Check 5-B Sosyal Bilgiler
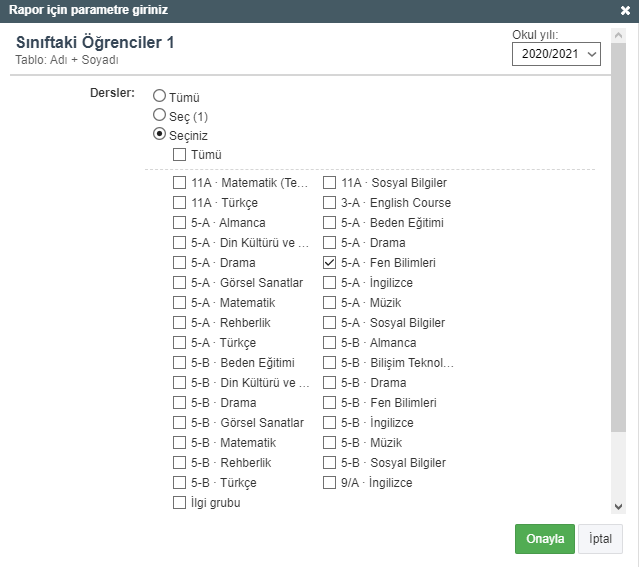The width and height of the screenshot is (639, 567). pos(329,463)
